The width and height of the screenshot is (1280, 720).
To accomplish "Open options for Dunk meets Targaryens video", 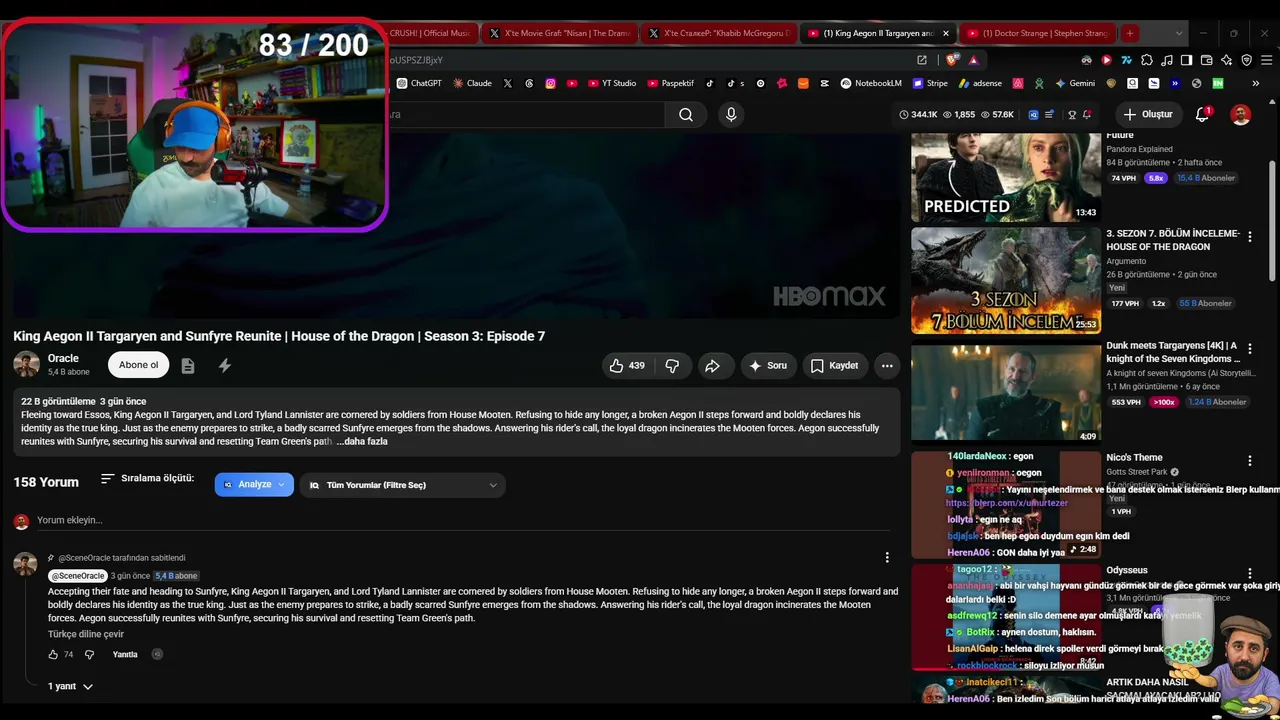I will coord(1249,349).
